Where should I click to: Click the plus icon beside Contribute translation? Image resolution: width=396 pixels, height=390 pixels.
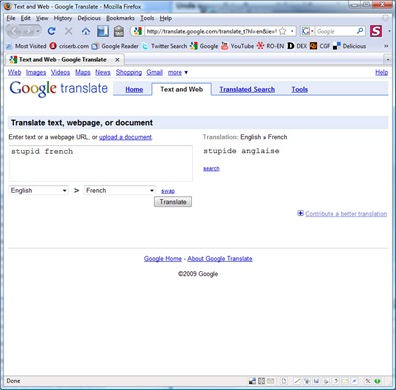300,213
